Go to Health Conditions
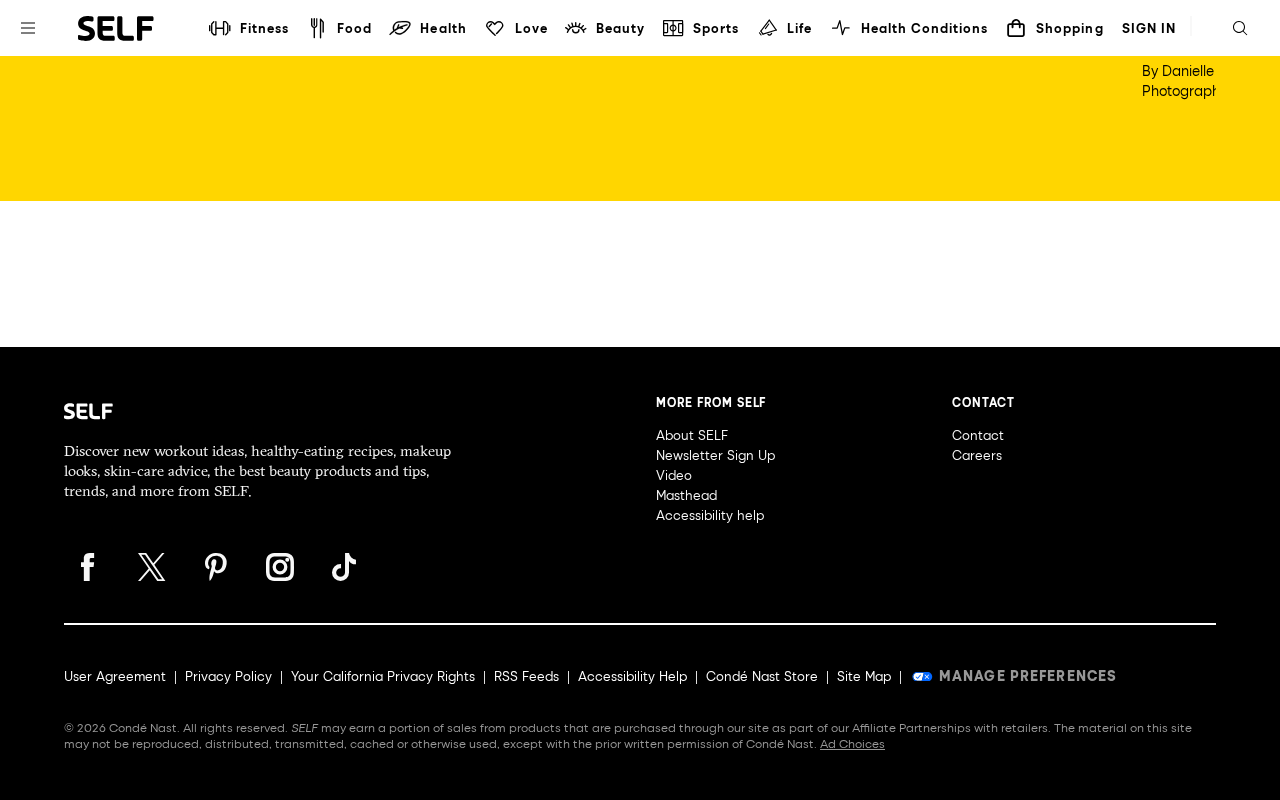The height and width of the screenshot is (800, 1280). (924, 28)
